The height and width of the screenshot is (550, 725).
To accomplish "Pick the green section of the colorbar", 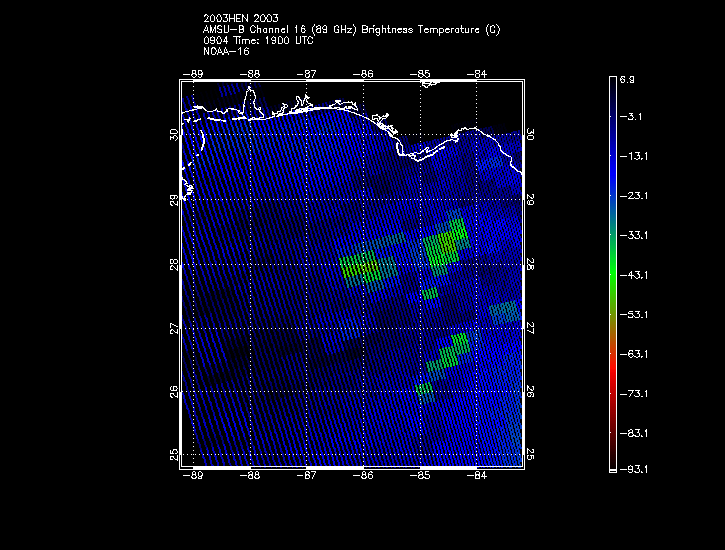I will (611, 275).
